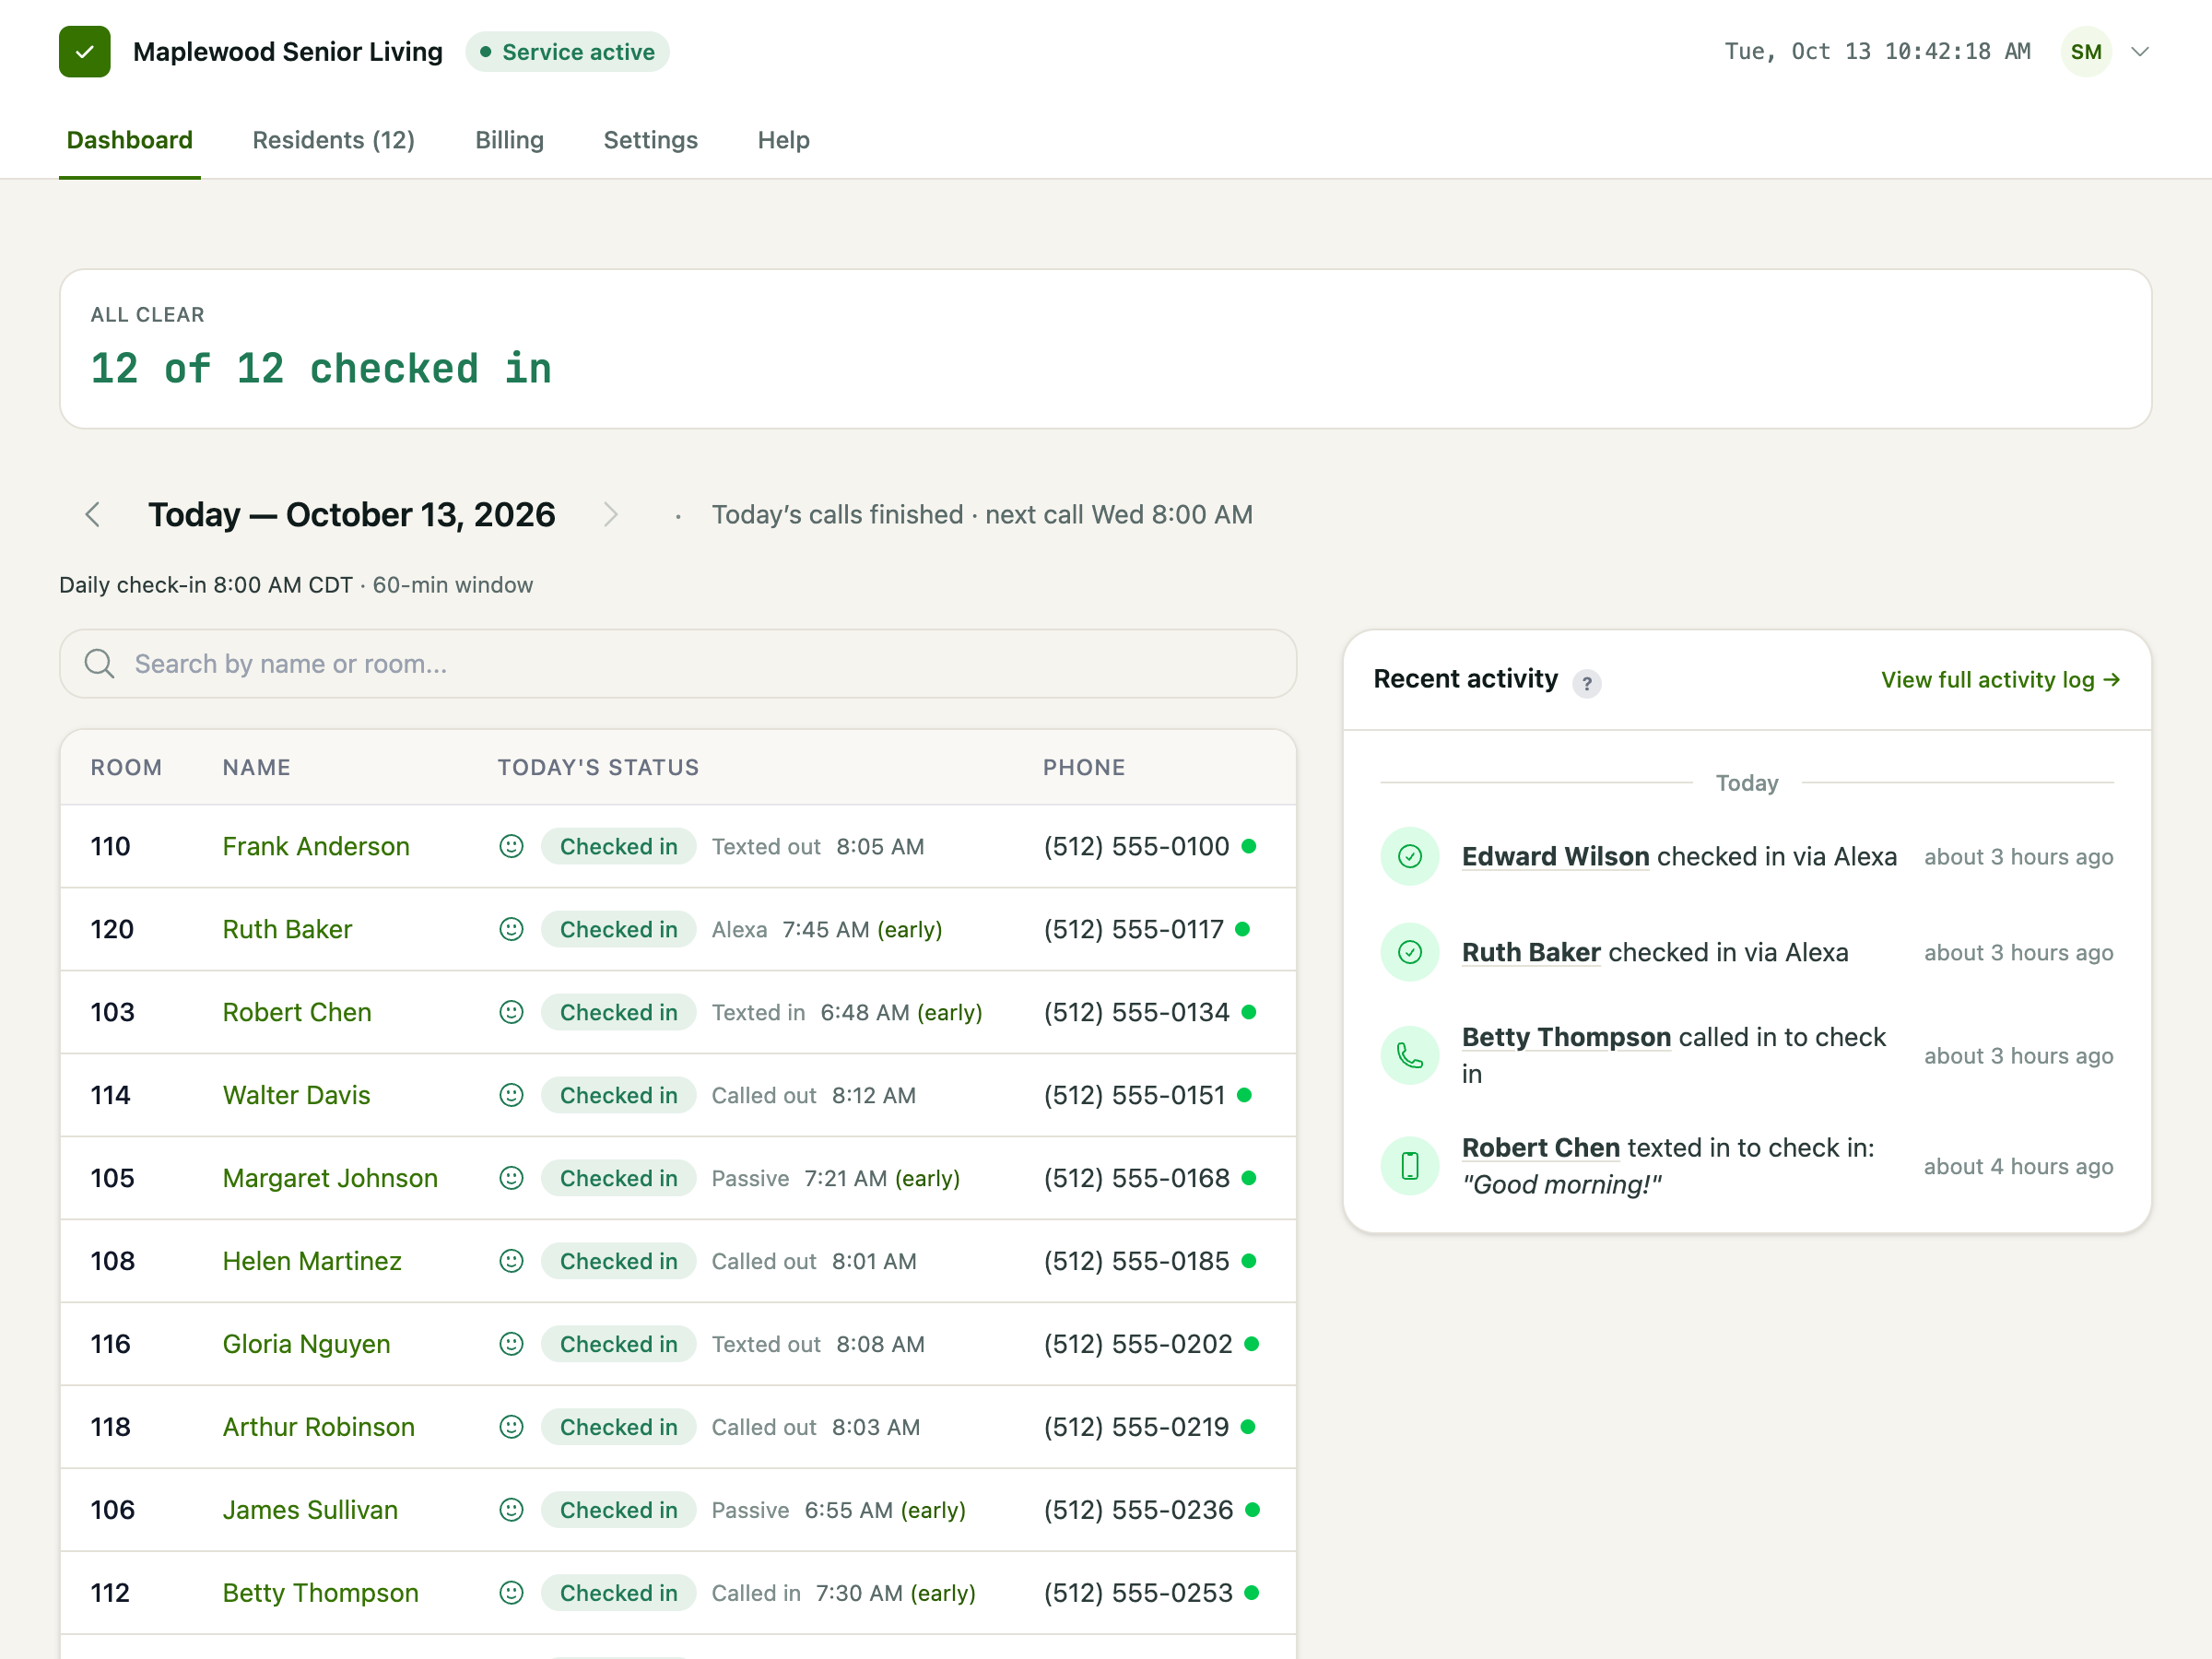
Task: Go to the next day arrow
Action: point(611,515)
